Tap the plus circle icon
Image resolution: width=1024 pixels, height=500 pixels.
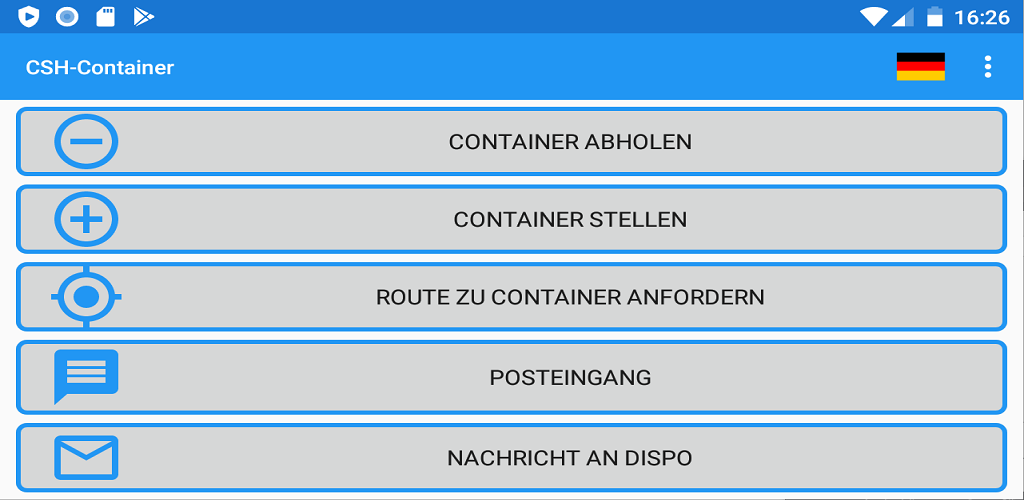(x=86, y=219)
